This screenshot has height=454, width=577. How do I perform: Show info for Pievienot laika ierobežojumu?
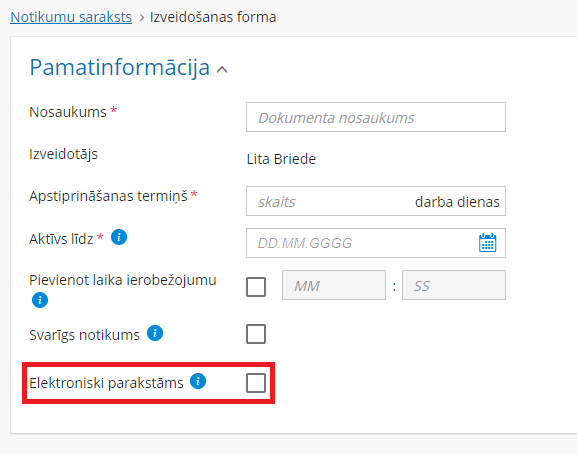[x=40, y=300]
